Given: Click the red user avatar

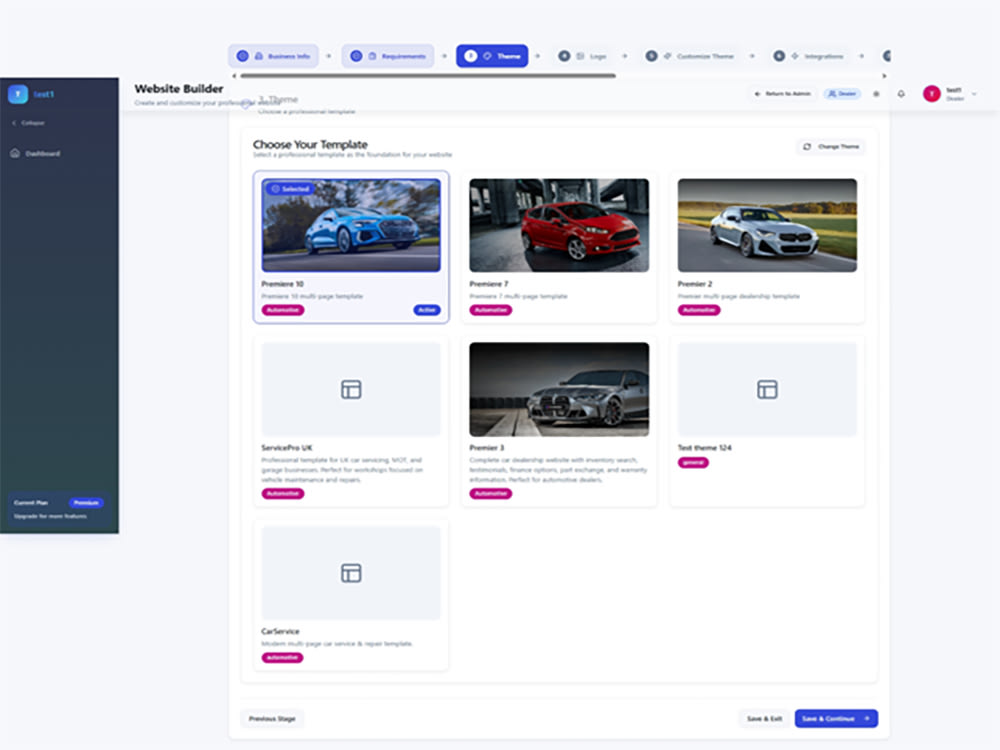Looking at the screenshot, I should click(932, 94).
